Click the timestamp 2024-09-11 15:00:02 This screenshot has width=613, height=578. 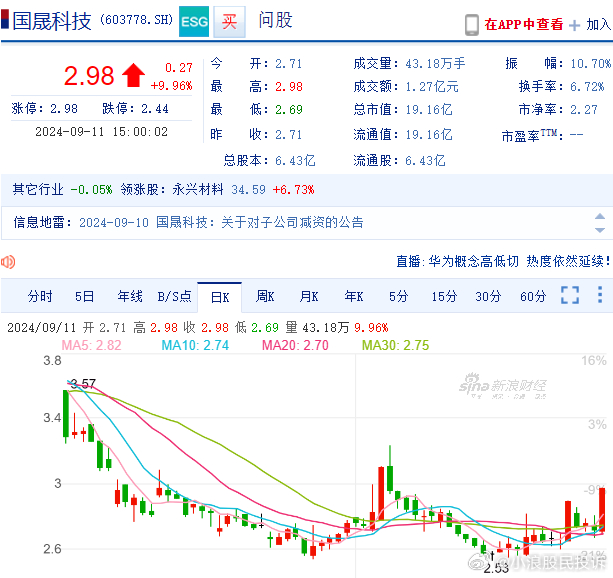click(102, 132)
